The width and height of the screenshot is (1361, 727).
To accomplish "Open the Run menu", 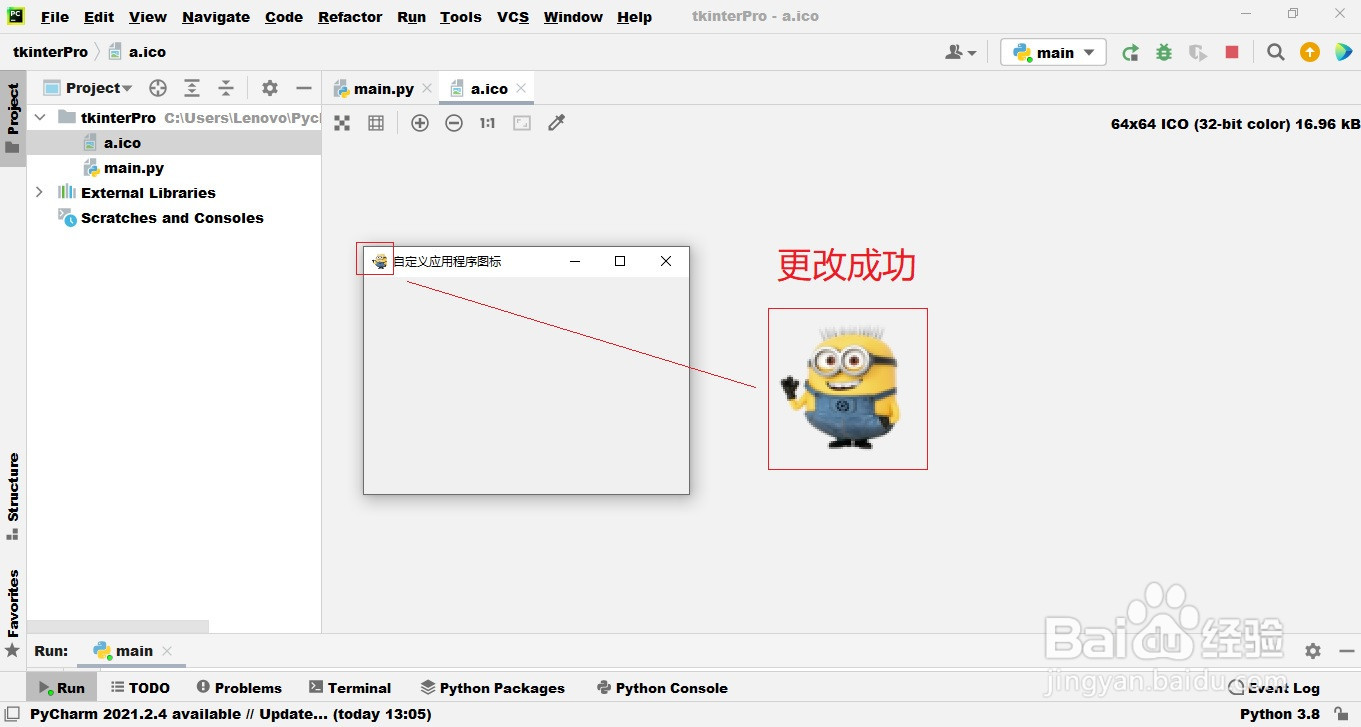I will pyautogui.click(x=411, y=17).
